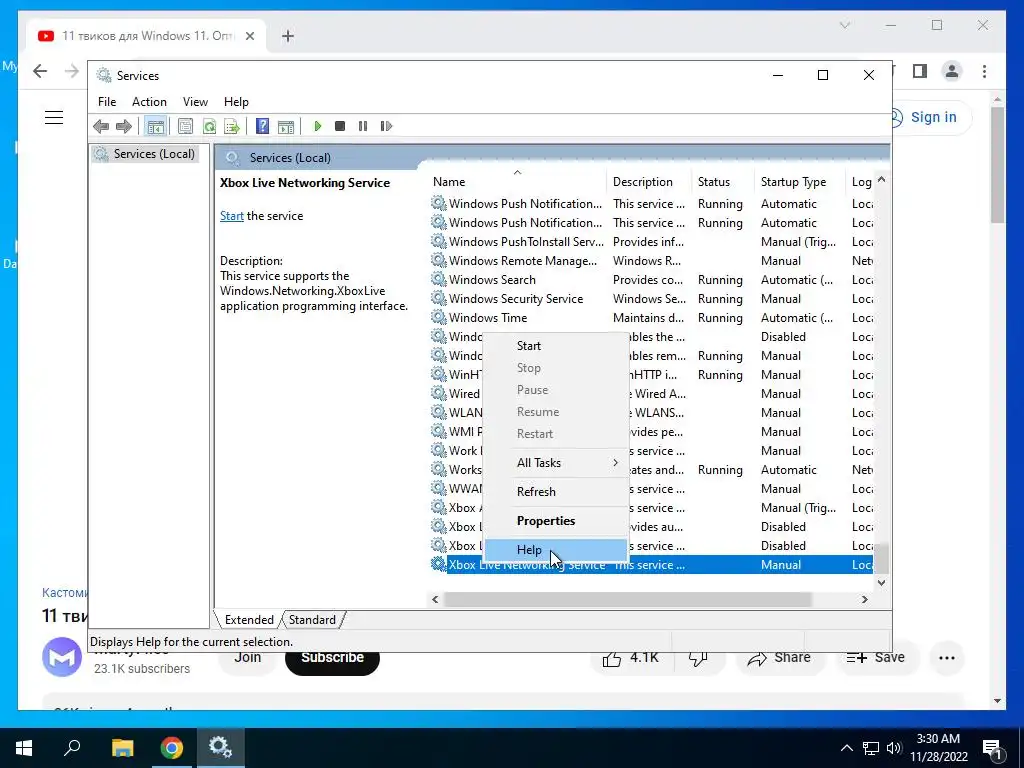
Task: Click the up arrow of services list scrollbar
Action: tap(882, 179)
